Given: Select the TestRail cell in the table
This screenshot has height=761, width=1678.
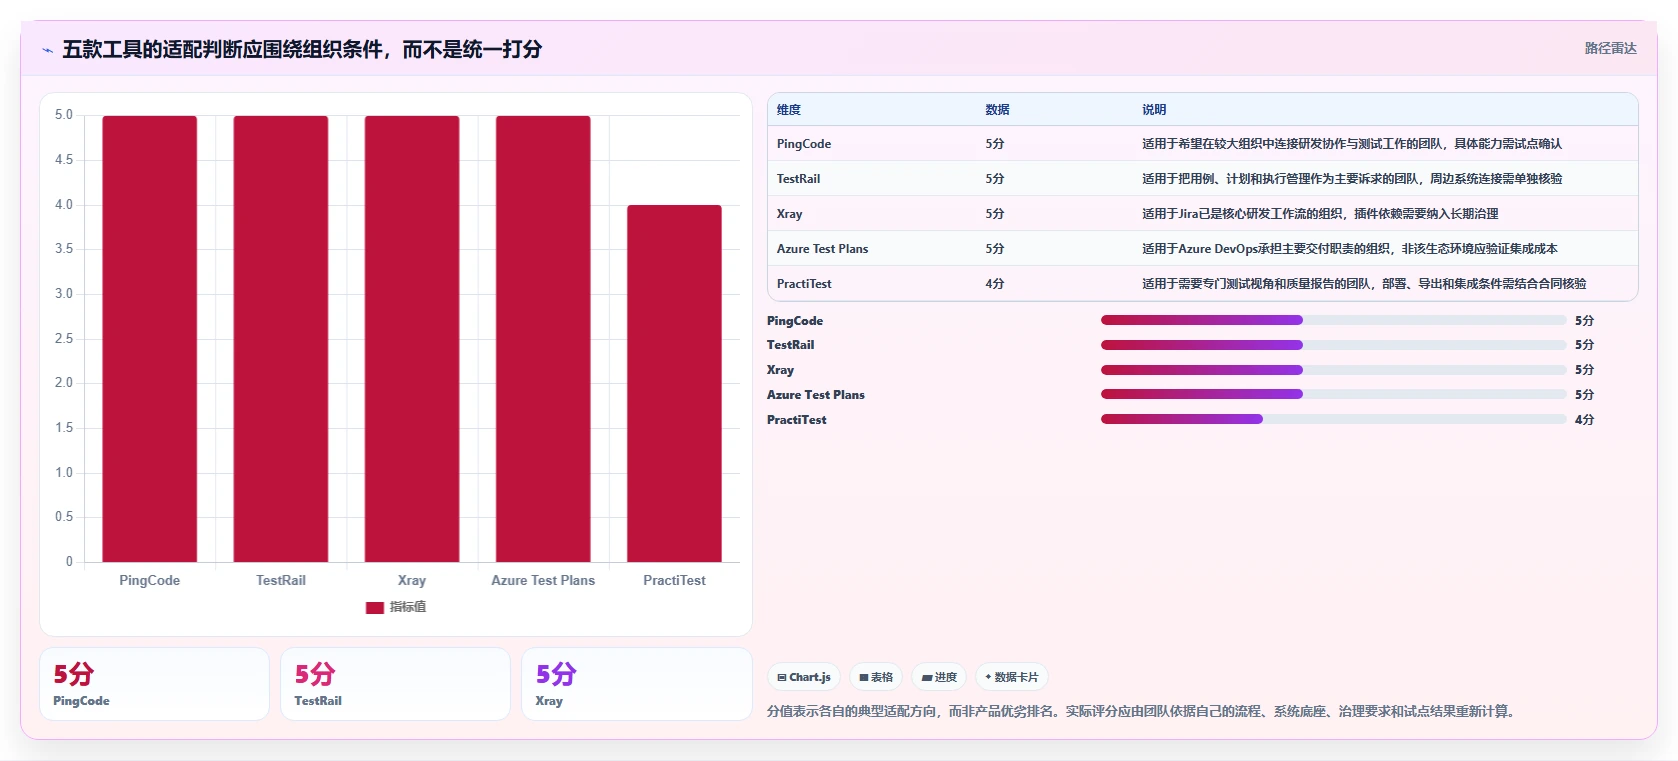Looking at the screenshot, I should 798,179.
